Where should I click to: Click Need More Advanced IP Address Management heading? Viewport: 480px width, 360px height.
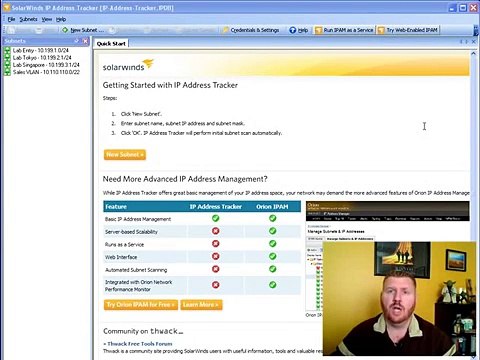coord(185,179)
